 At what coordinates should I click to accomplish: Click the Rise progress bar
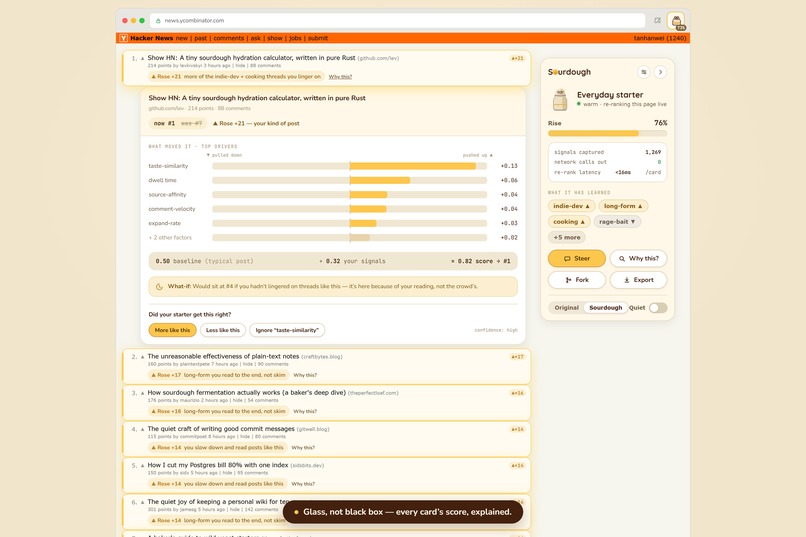coord(608,133)
